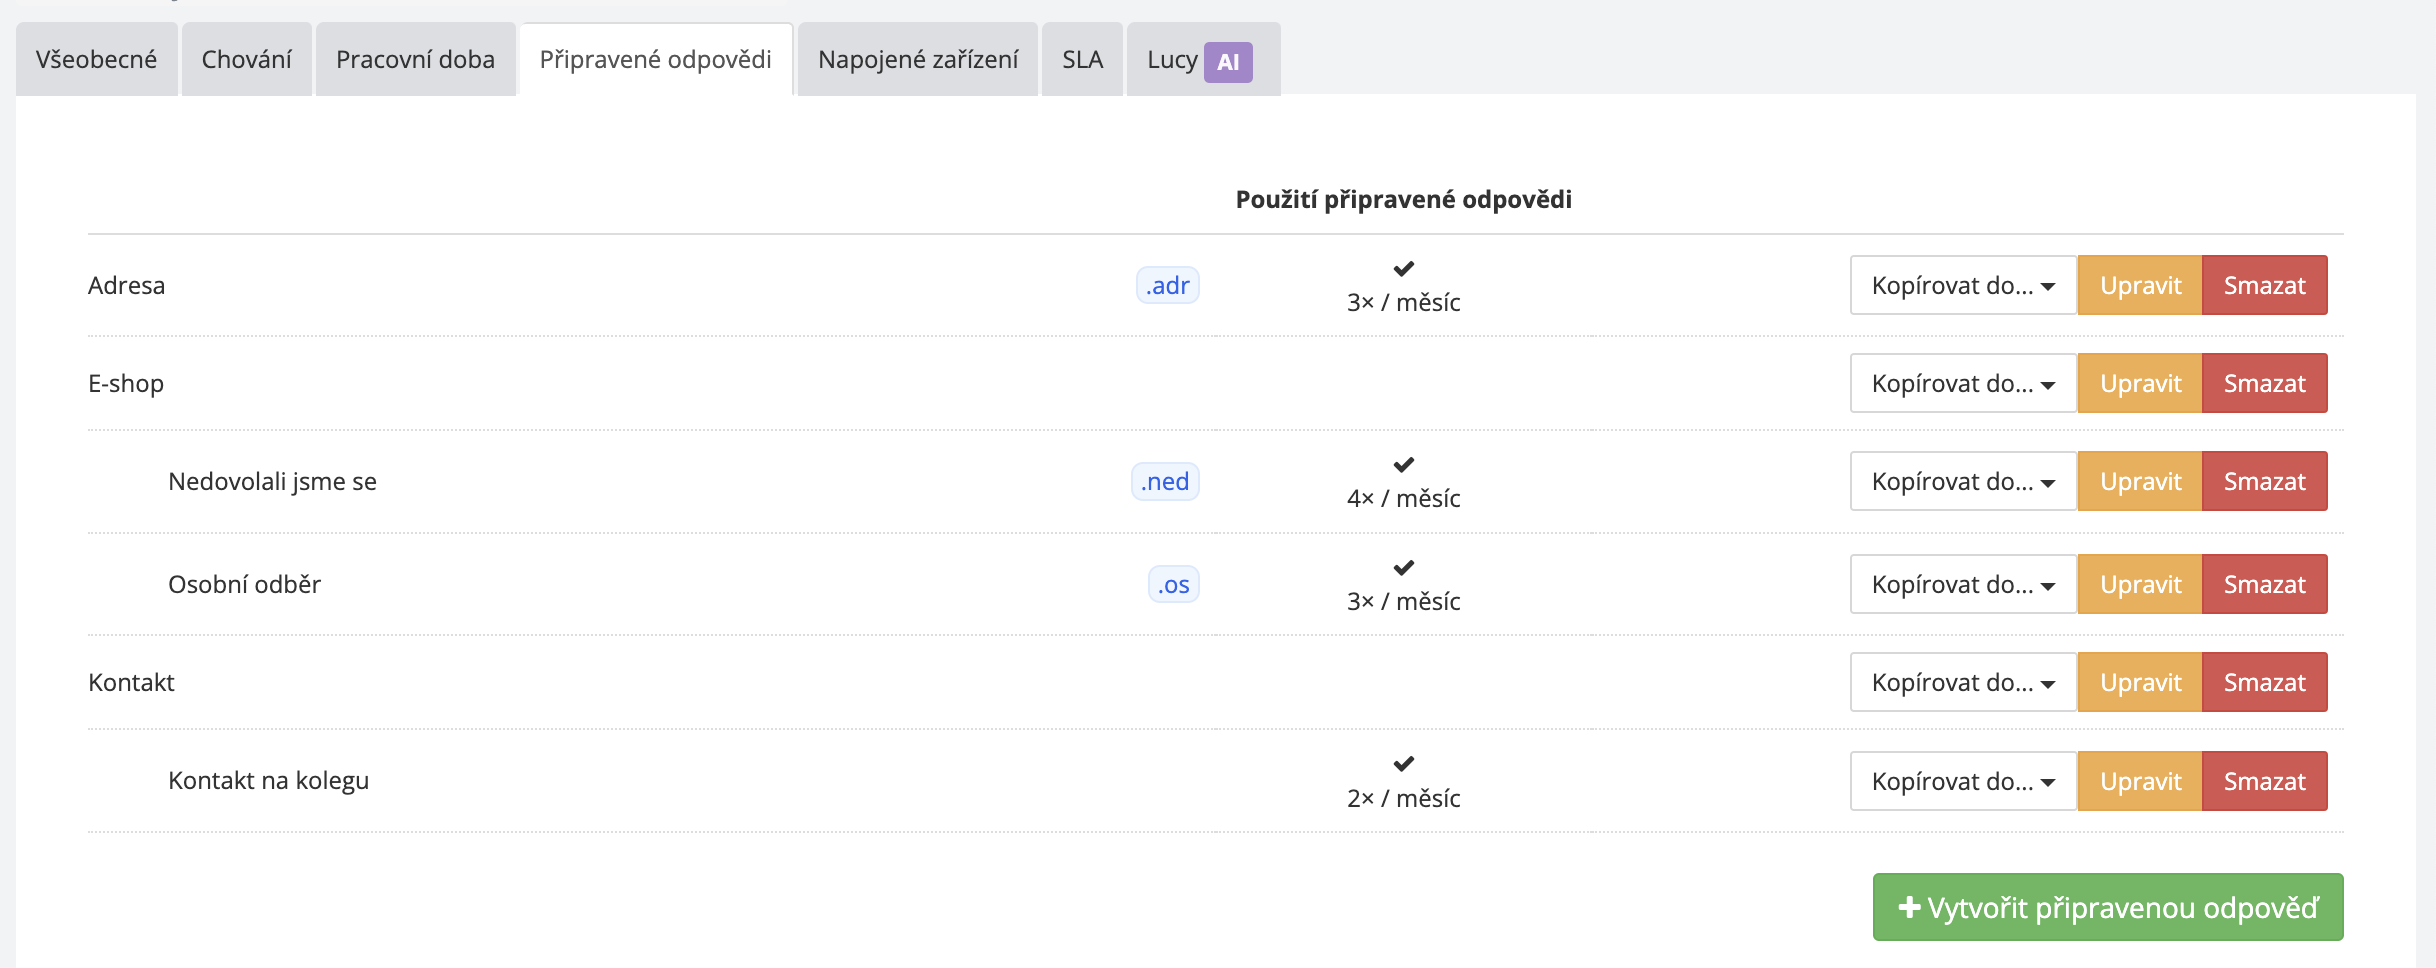Open the Napojené zařízení tab
Viewport: 2436px width, 968px height.
click(x=917, y=60)
